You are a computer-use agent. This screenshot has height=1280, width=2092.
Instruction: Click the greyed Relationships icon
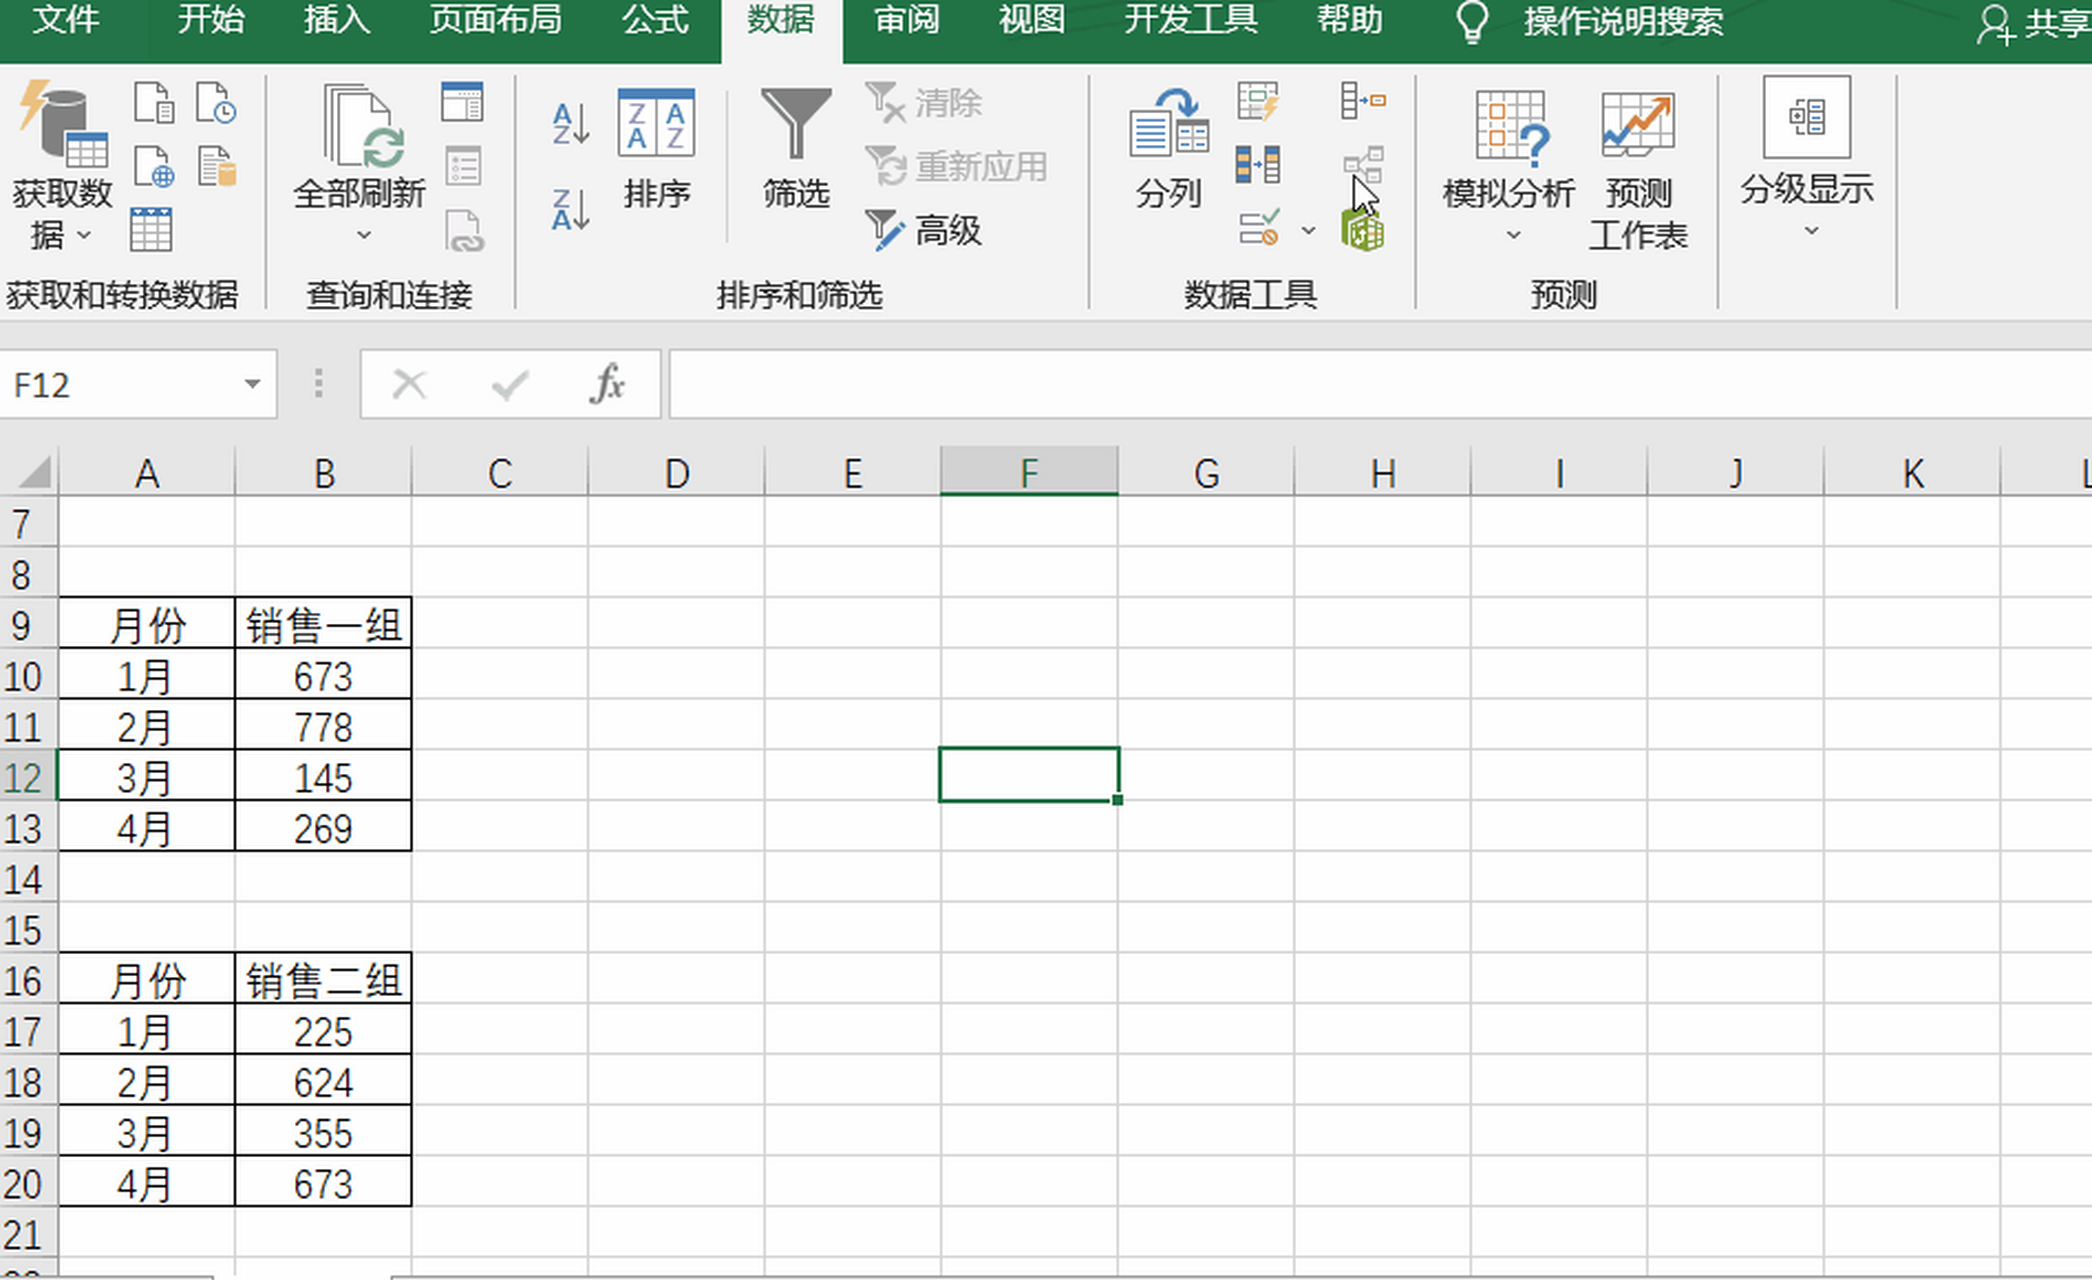pyautogui.click(x=1363, y=165)
